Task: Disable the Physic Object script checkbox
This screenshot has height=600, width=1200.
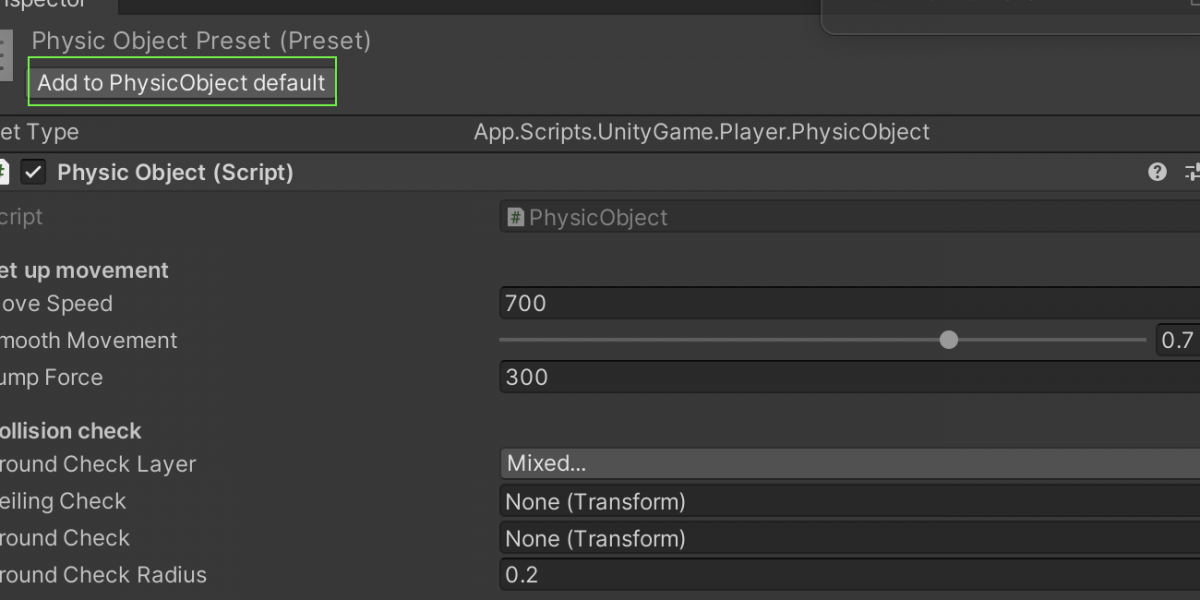Action: tap(34, 172)
